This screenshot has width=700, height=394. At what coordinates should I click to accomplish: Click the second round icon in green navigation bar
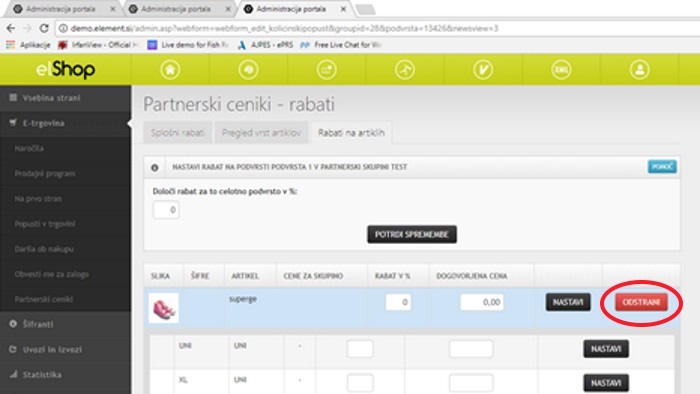point(248,70)
